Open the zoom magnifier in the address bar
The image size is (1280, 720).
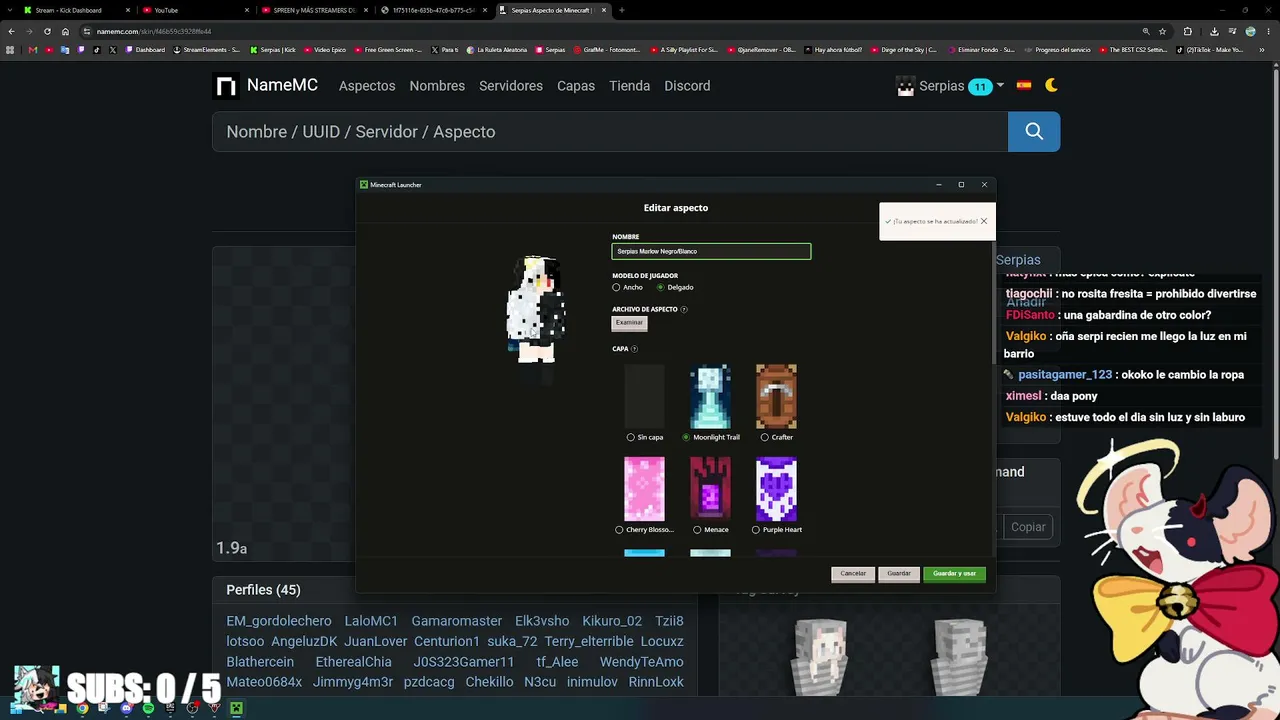pos(1146,31)
